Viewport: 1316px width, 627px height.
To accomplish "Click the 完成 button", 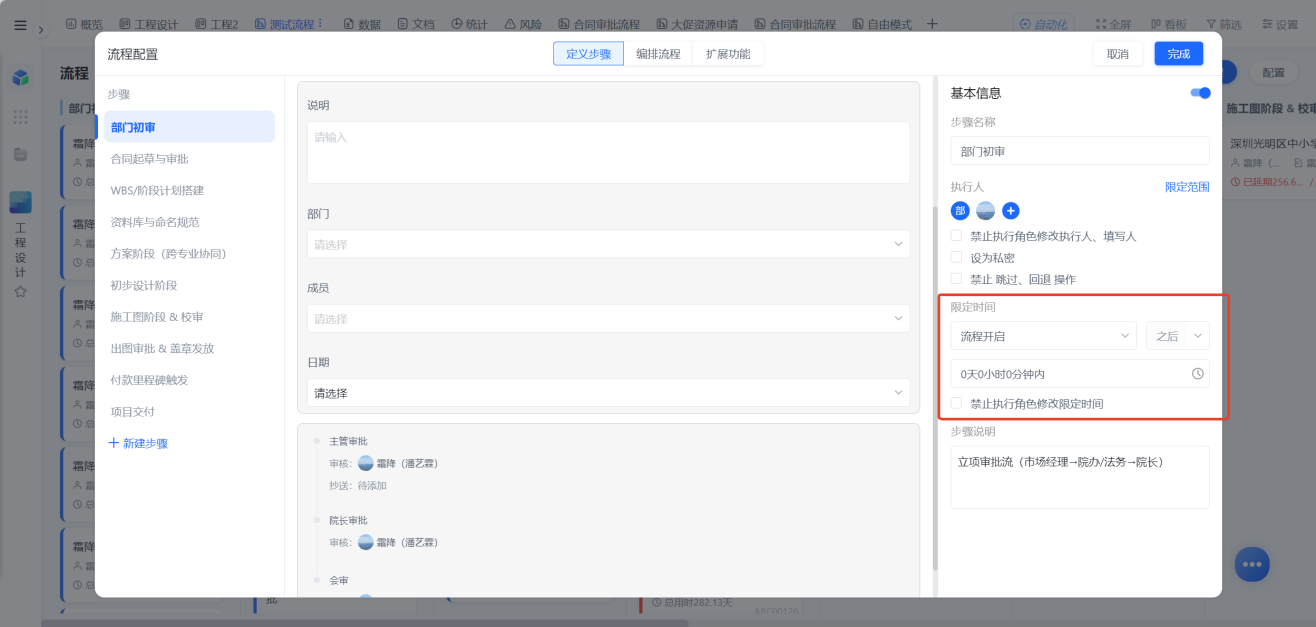I will pyautogui.click(x=1179, y=54).
